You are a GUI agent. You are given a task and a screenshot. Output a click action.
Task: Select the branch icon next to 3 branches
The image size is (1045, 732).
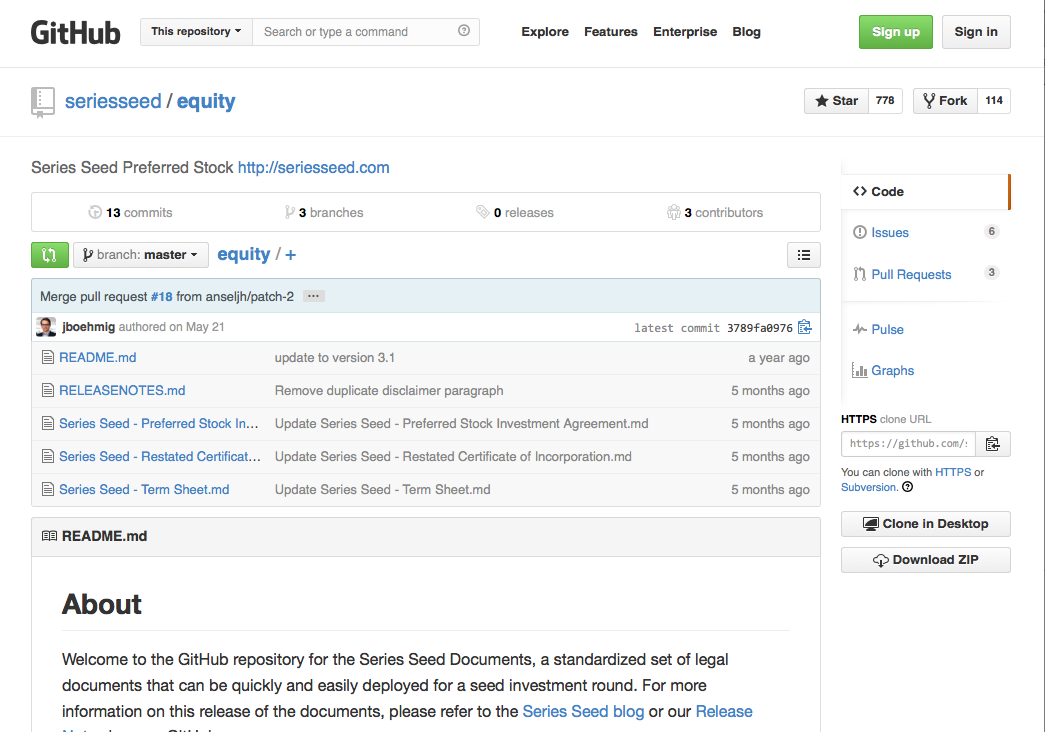pyautogui.click(x=288, y=212)
